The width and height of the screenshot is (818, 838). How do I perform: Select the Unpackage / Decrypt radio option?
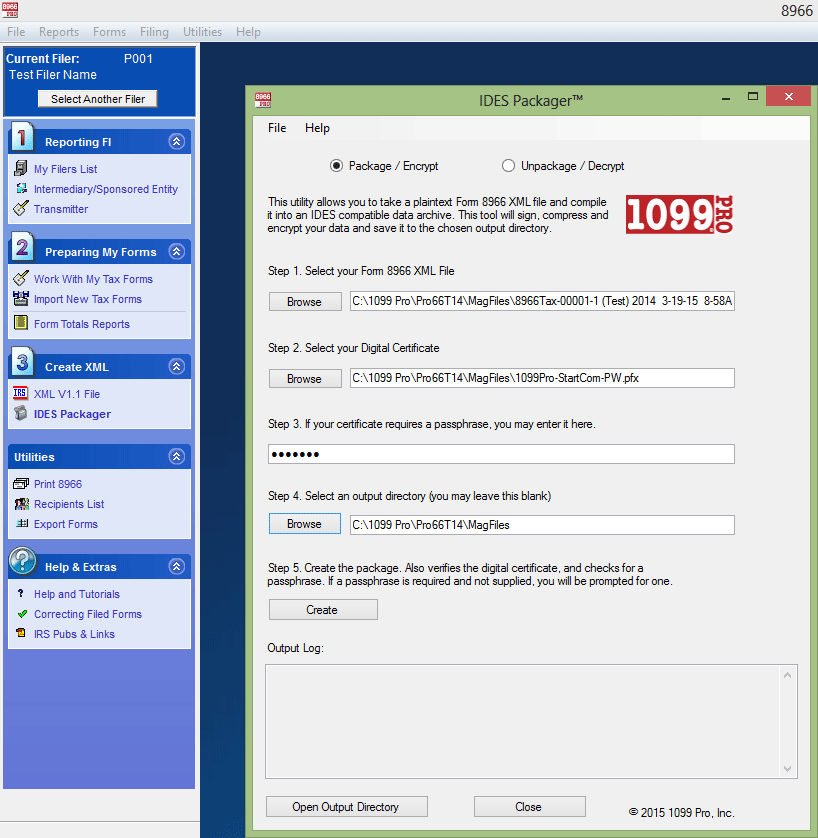click(x=508, y=166)
